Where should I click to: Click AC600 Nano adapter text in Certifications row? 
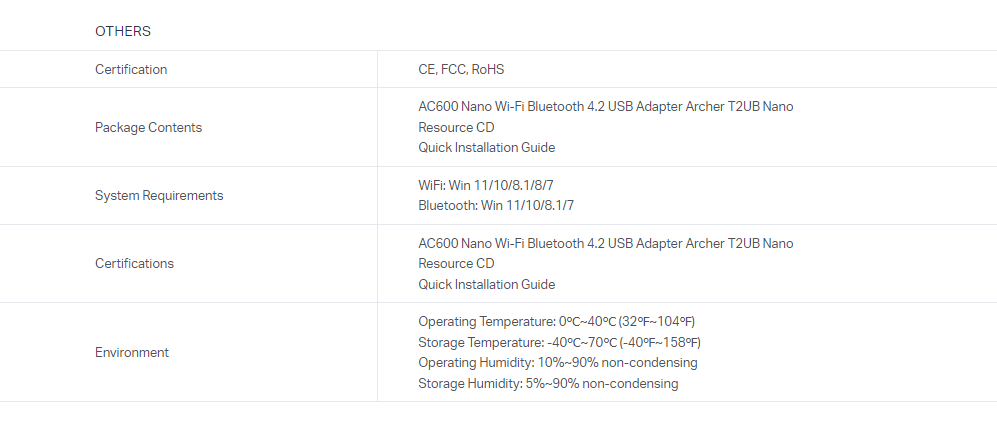coord(605,243)
